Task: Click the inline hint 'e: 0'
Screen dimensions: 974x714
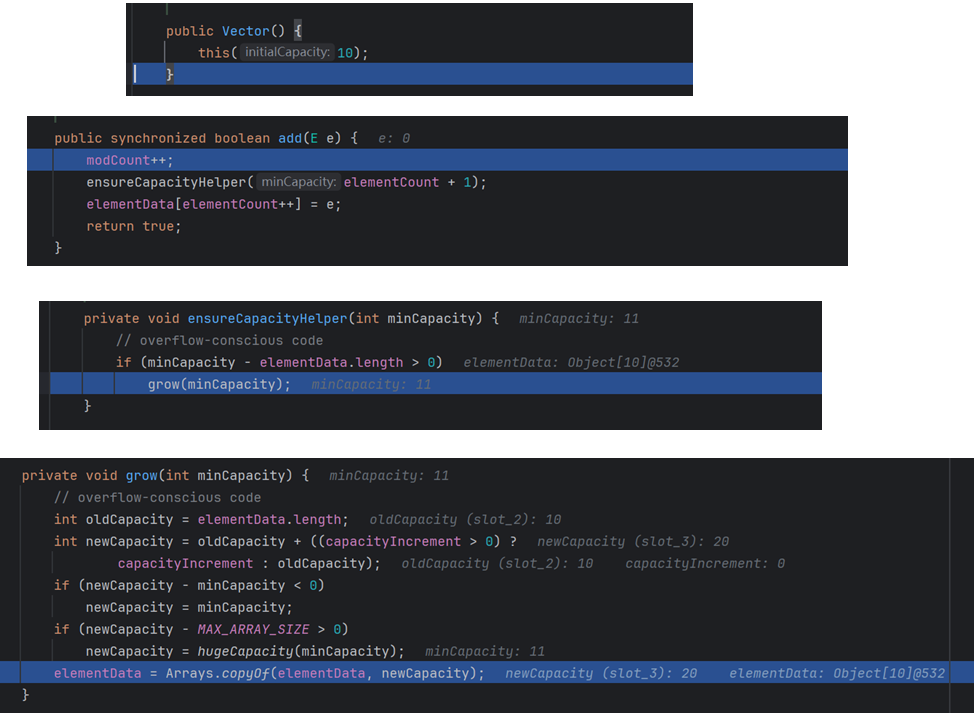Action: coord(394,139)
